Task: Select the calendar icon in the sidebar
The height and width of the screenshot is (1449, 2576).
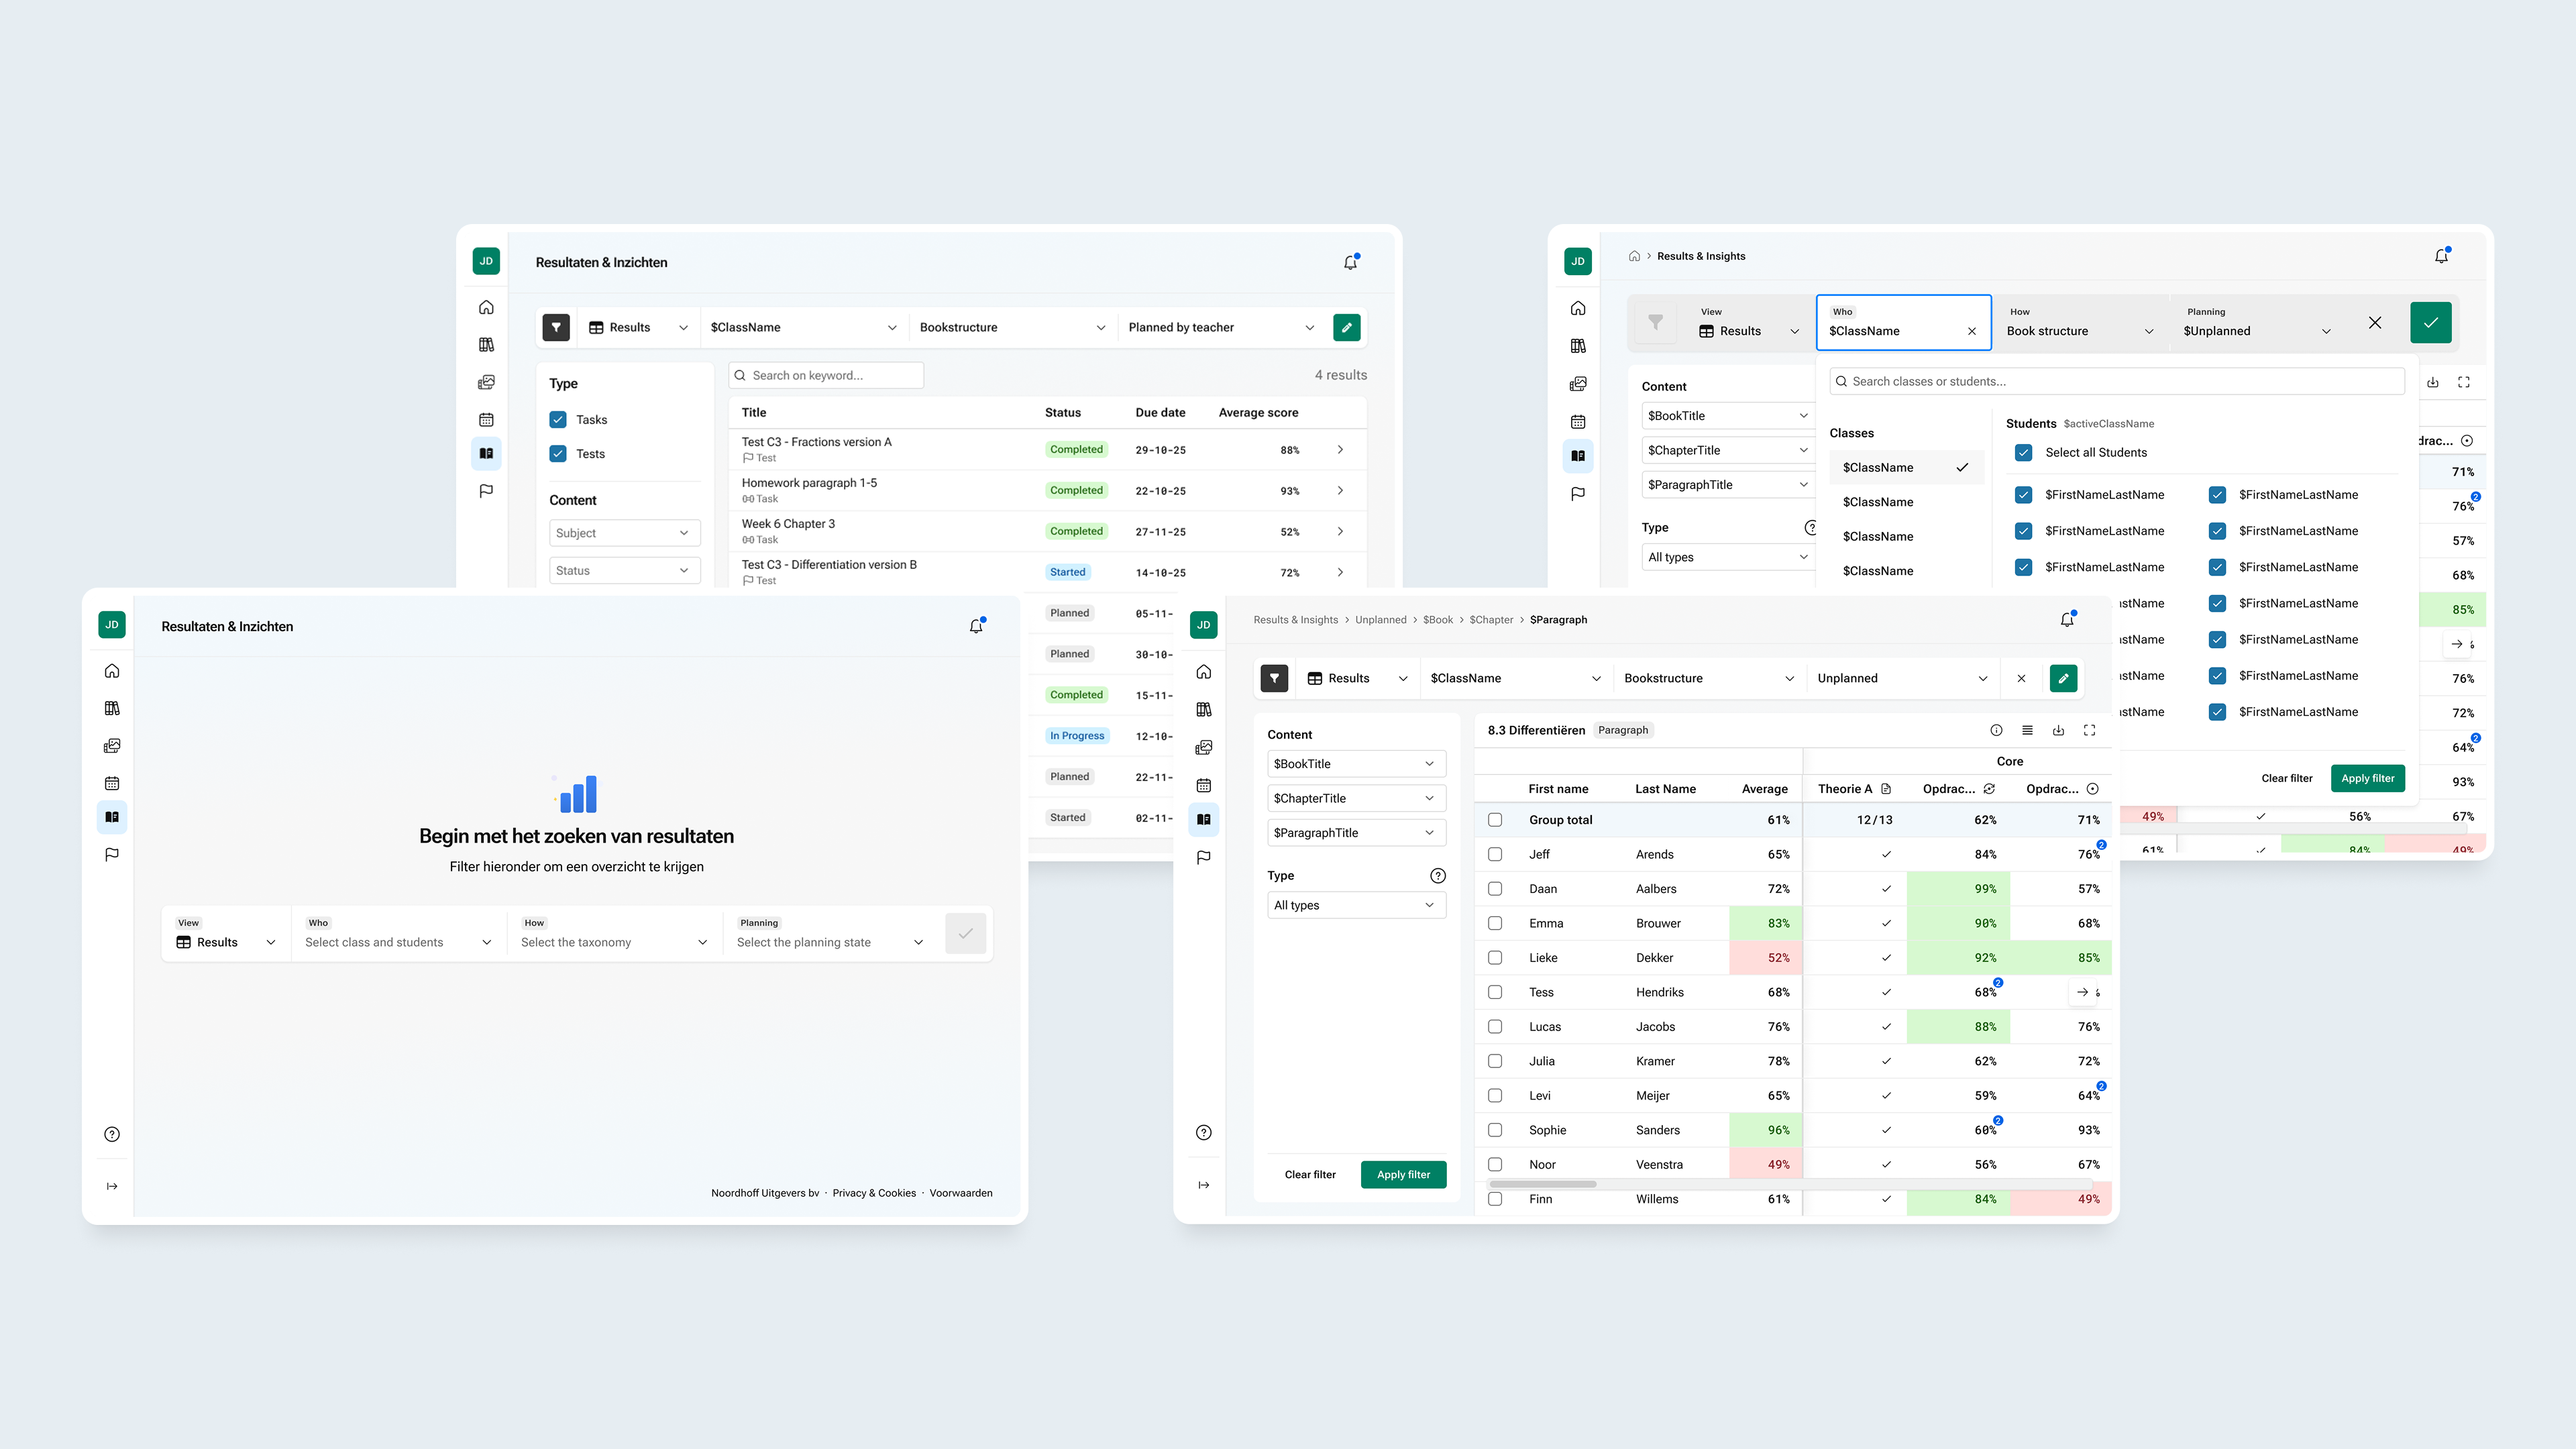Action: click(486, 420)
